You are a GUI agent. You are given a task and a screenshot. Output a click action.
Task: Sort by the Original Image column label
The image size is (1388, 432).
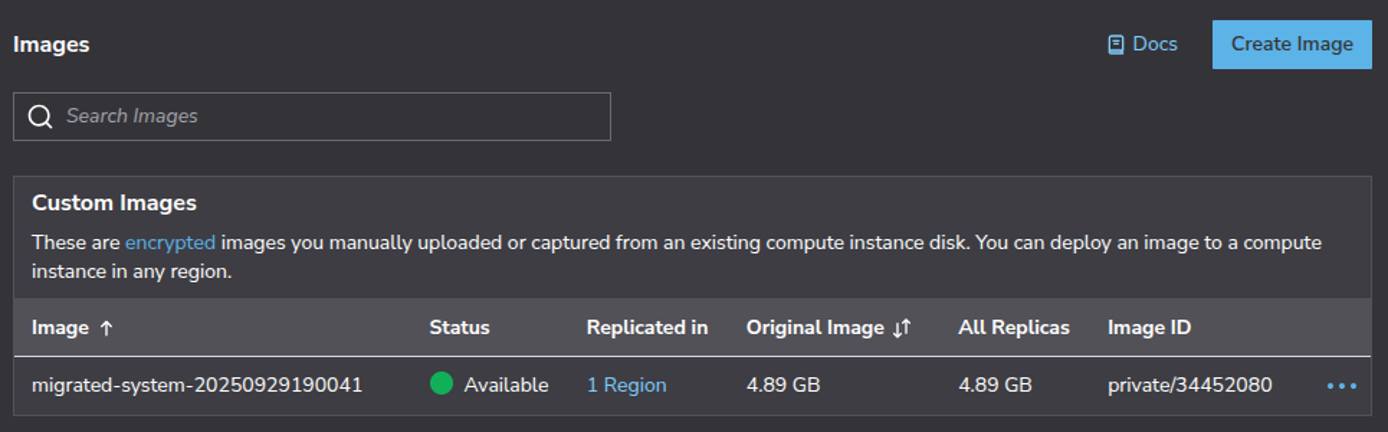click(x=814, y=328)
